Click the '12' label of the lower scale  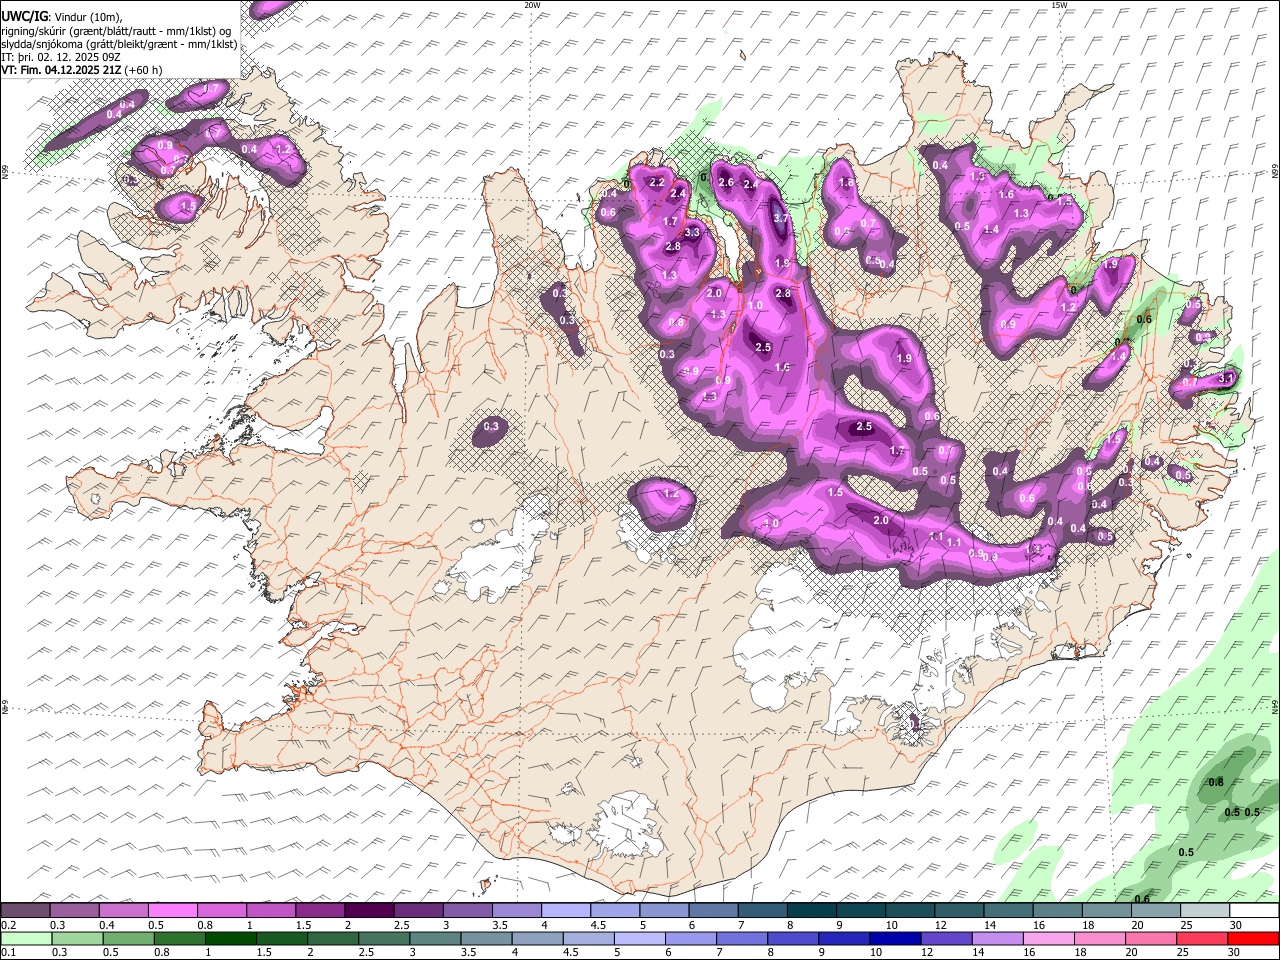click(x=929, y=953)
